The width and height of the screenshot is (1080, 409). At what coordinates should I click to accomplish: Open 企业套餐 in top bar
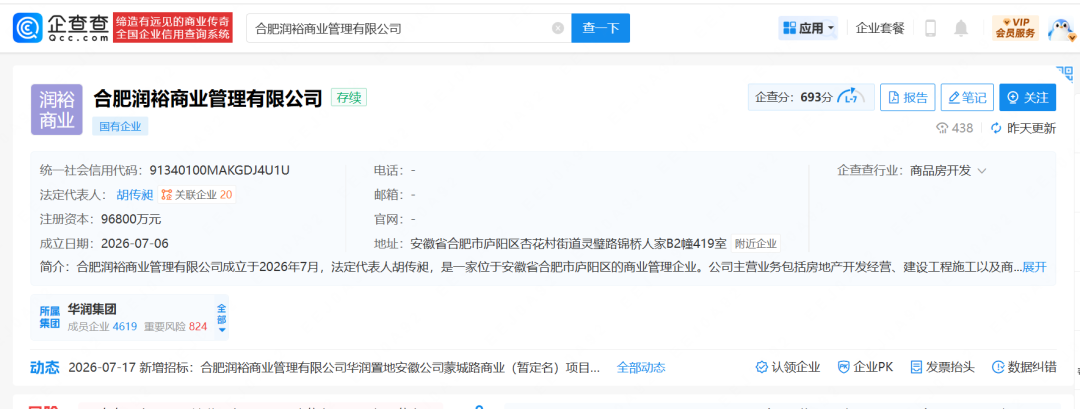pyautogui.click(x=880, y=28)
